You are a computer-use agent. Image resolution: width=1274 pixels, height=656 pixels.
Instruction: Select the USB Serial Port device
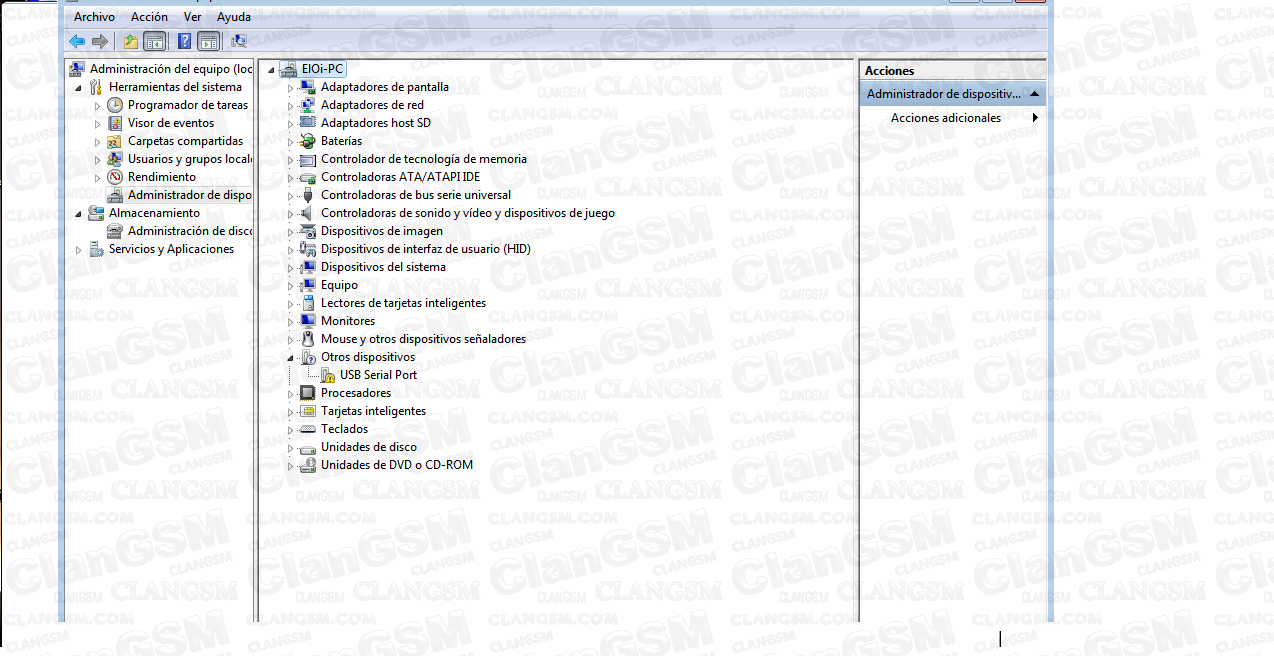[378, 375]
